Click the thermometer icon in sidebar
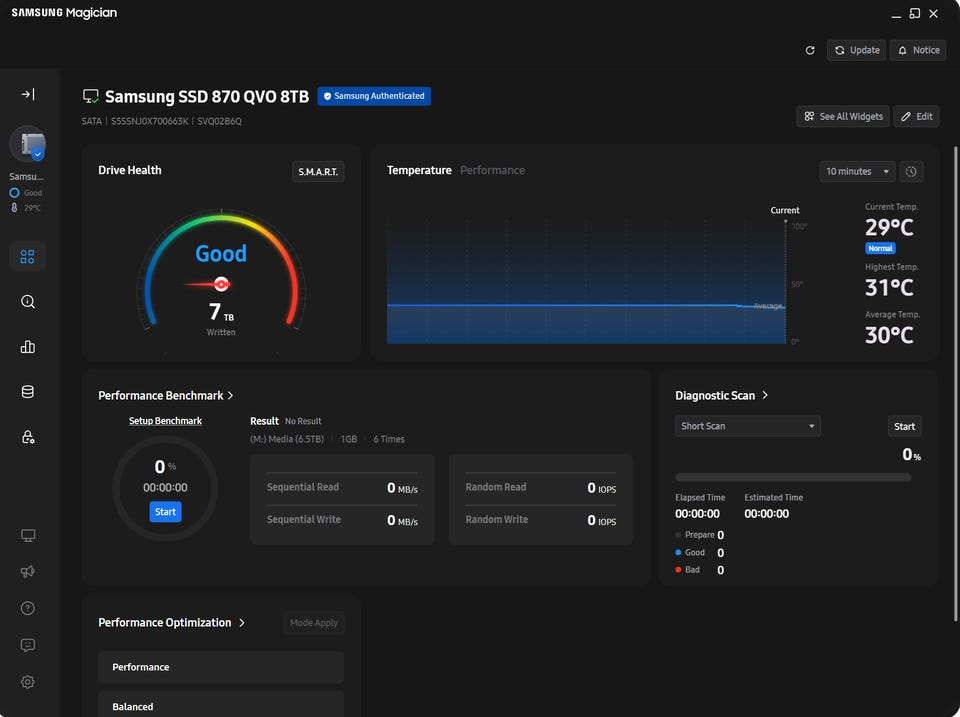The height and width of the screenshot is (717, 960). (x=14, y=208)
